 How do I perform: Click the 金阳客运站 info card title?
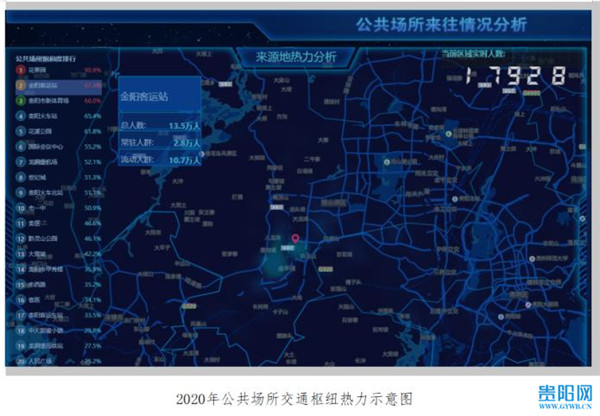pyautogui.click(x=144, y=96)
